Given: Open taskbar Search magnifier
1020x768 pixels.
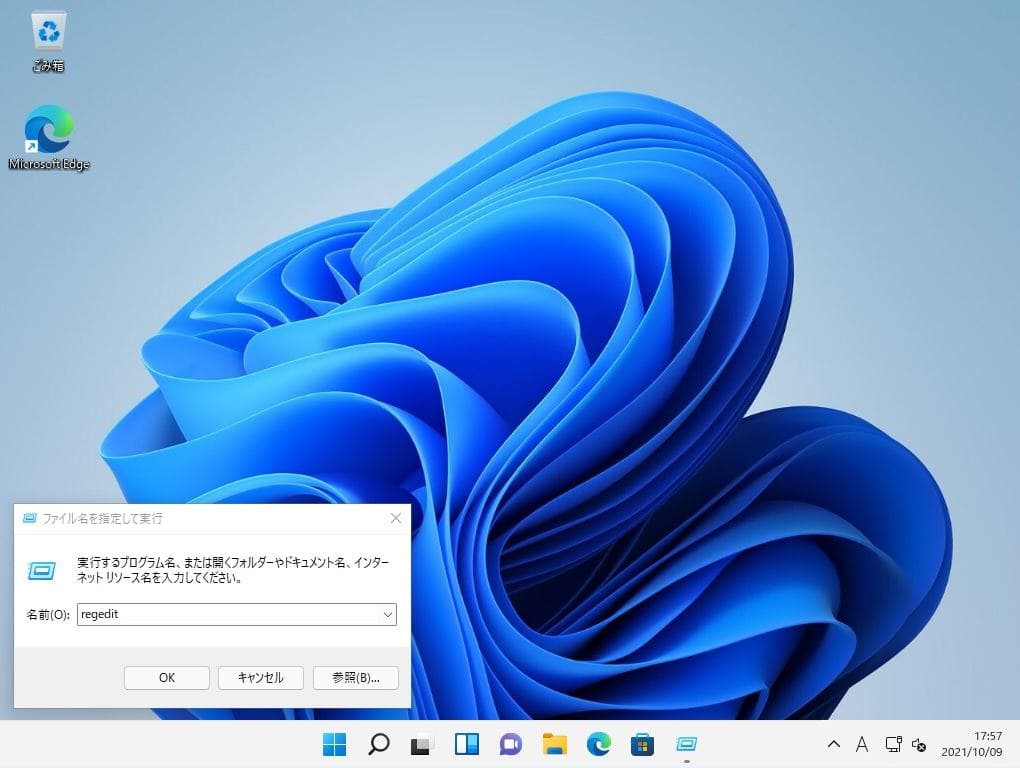Looking at the screenshot, I should pyautogui.click(x=379, y=744).
